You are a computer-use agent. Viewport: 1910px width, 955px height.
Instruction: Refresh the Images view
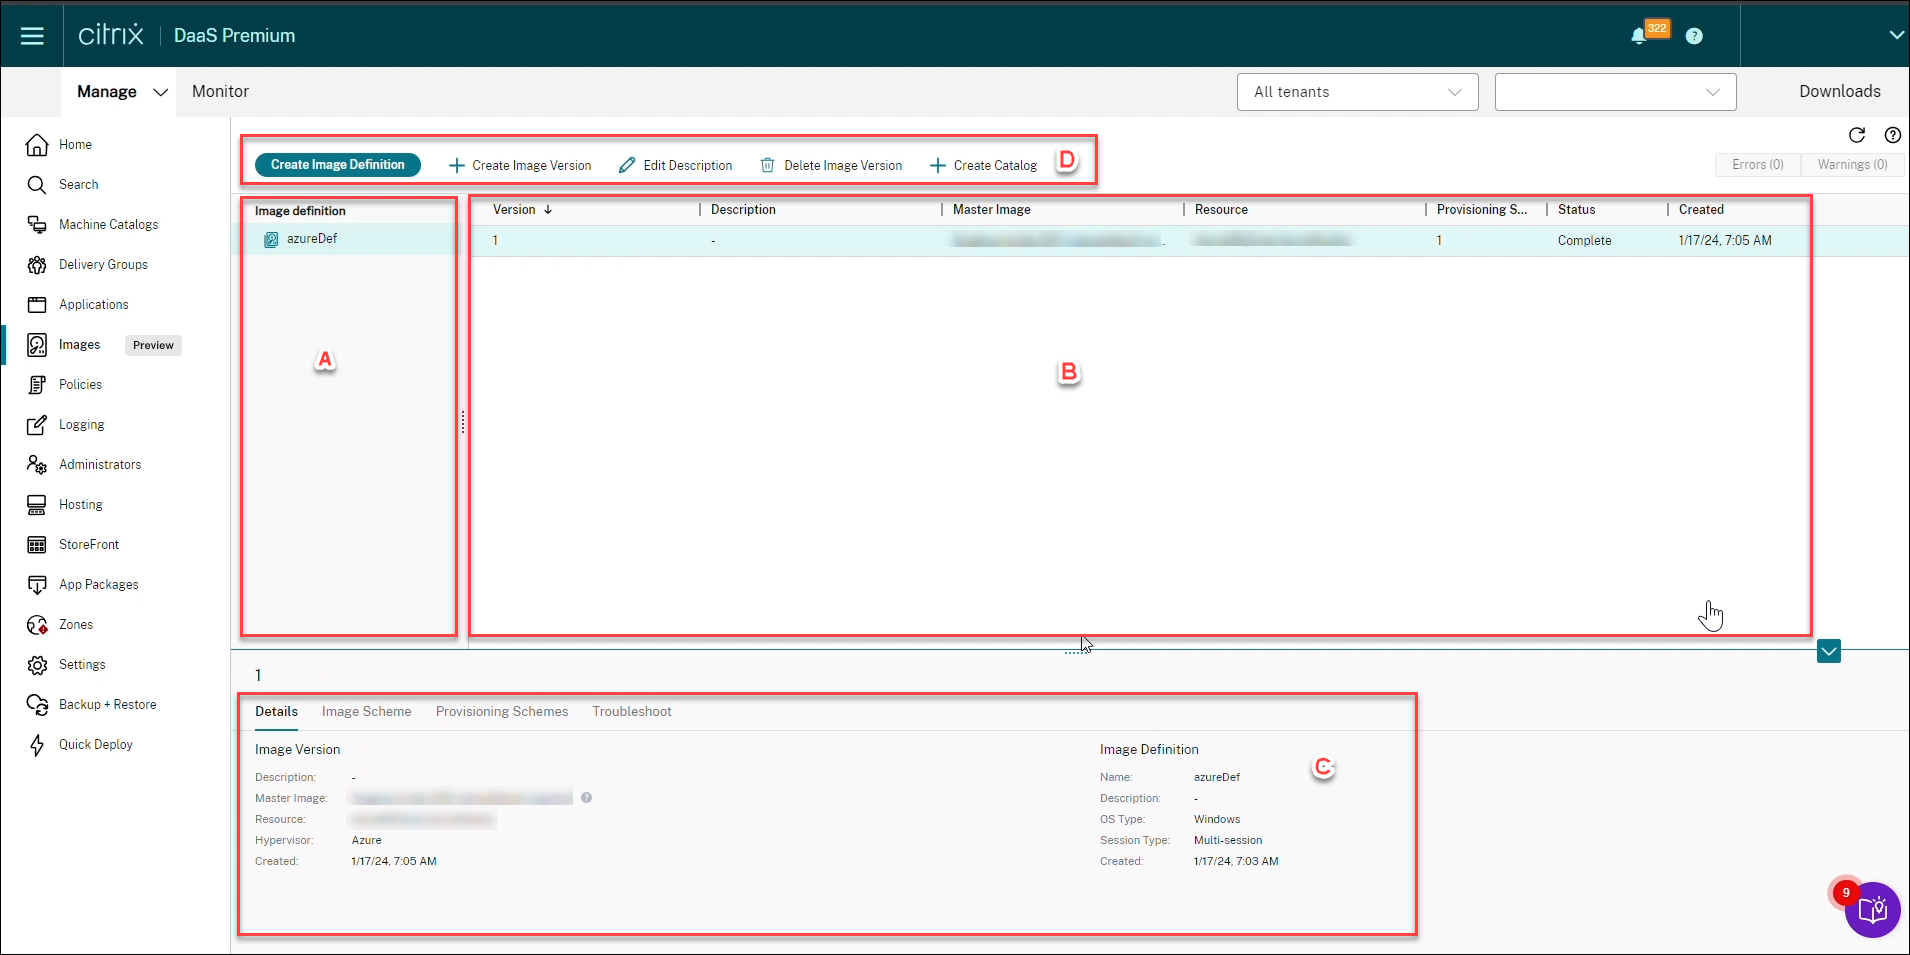(1857, 136)
